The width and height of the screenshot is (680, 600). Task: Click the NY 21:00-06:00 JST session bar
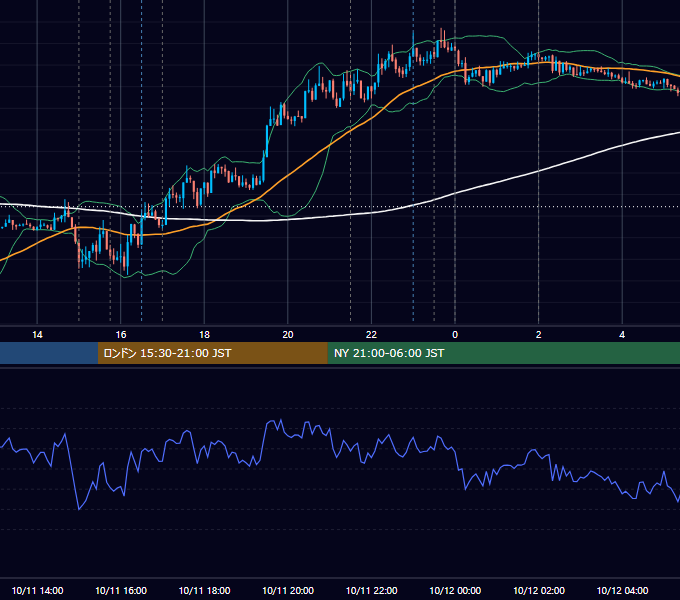pyautogui.click(x=503, y=353)
